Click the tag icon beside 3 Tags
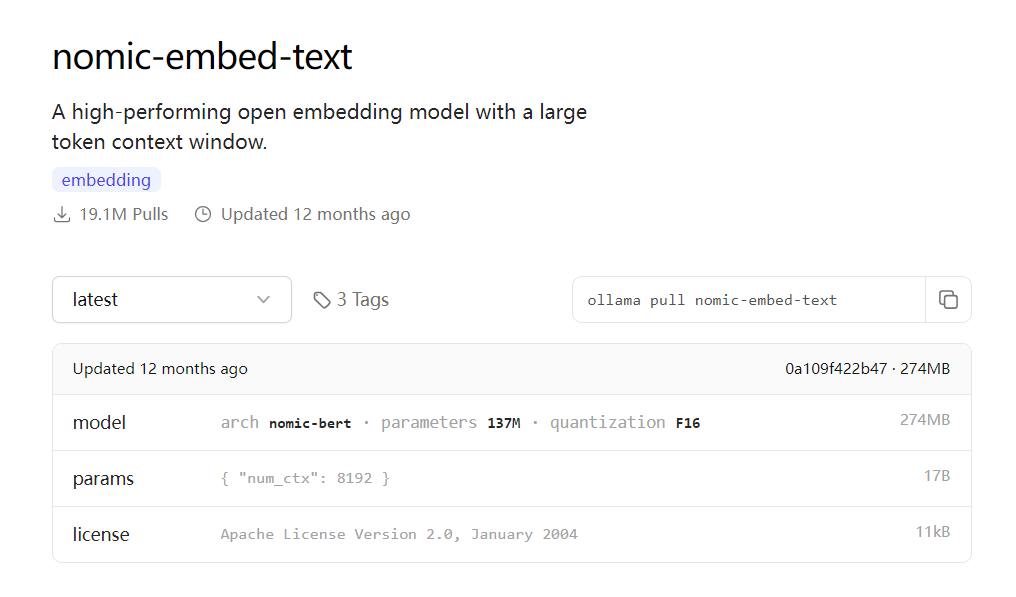 pyautogui.click(x=321, y=300)
